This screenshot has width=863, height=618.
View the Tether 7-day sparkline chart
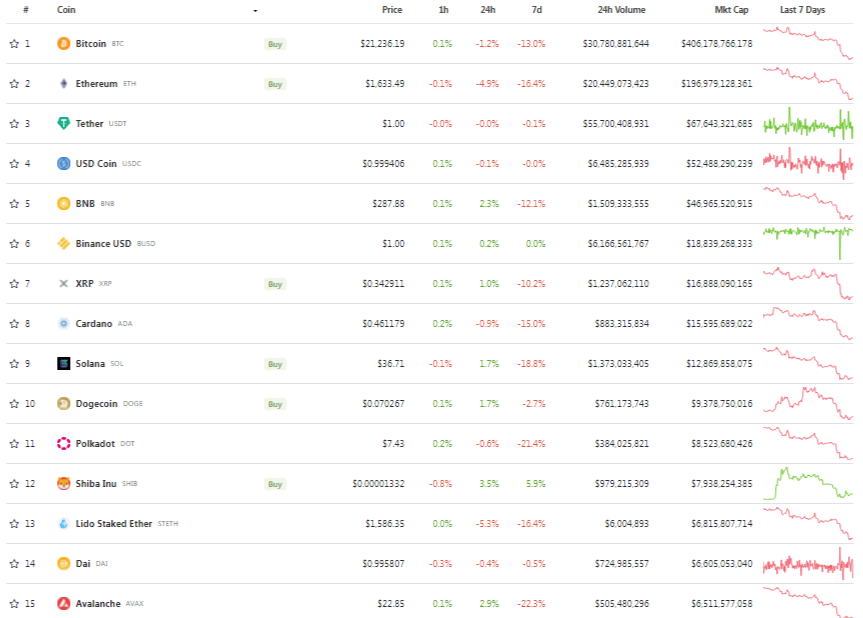(808, 123)
